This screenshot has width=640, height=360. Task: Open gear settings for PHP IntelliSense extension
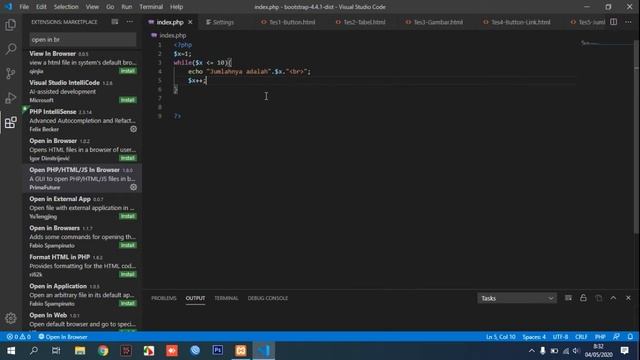(x=133, y=129)
